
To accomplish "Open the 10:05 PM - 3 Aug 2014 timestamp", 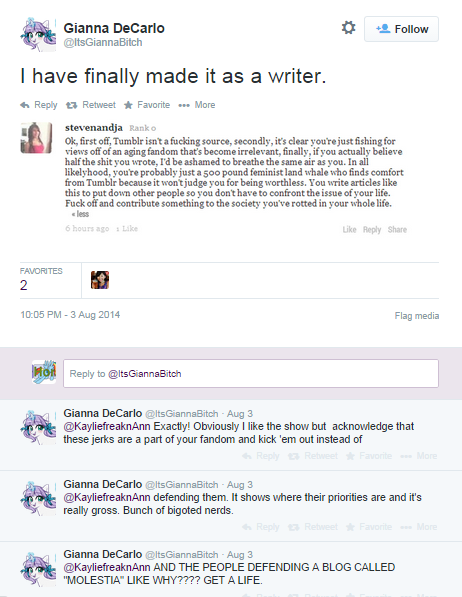I will click(70, 315).
